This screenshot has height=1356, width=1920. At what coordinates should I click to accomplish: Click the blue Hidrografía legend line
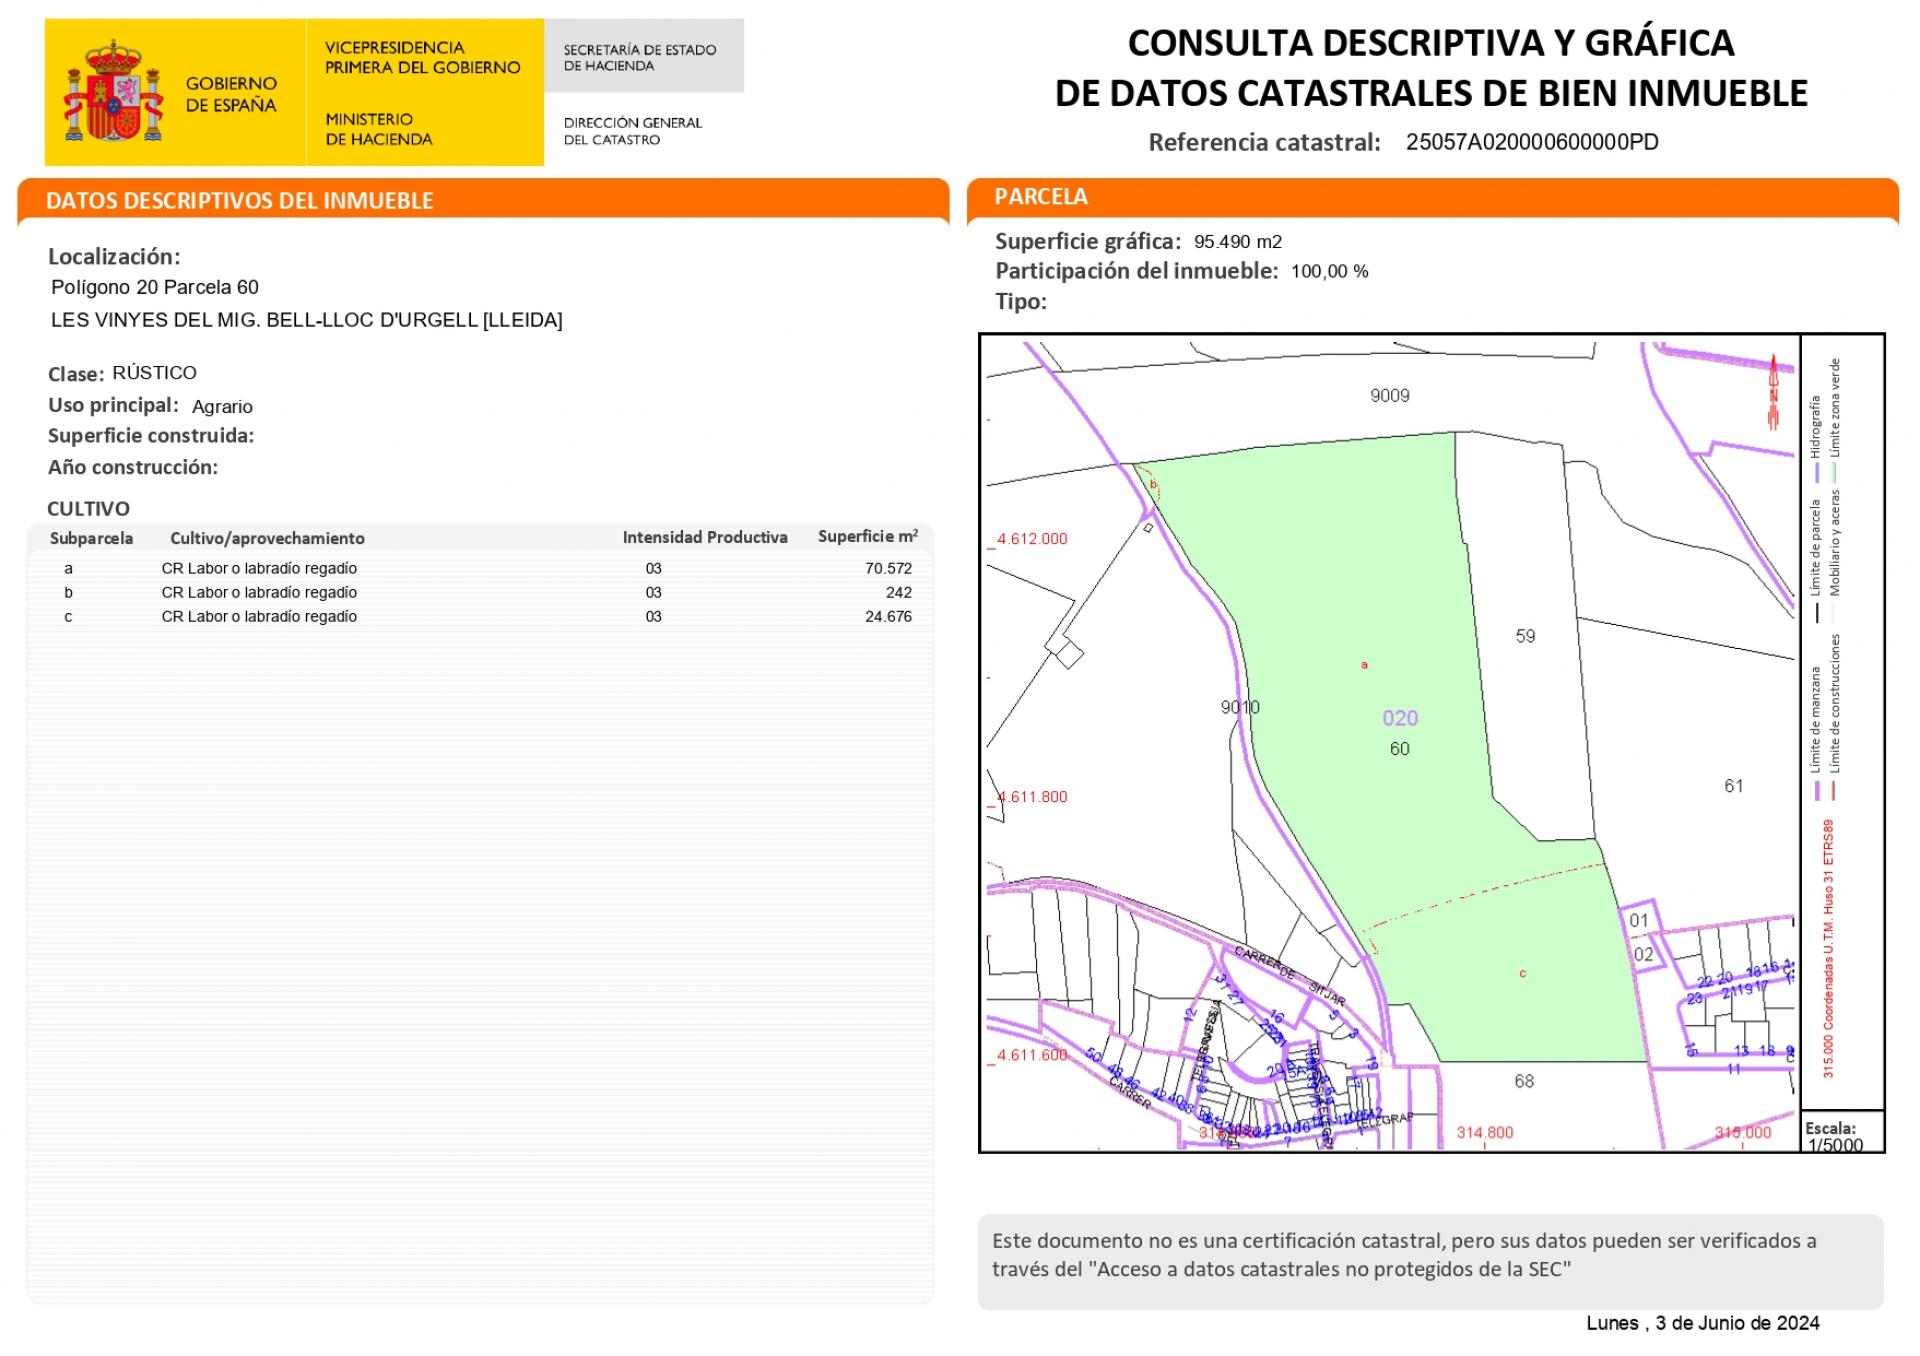point(1817,471)
